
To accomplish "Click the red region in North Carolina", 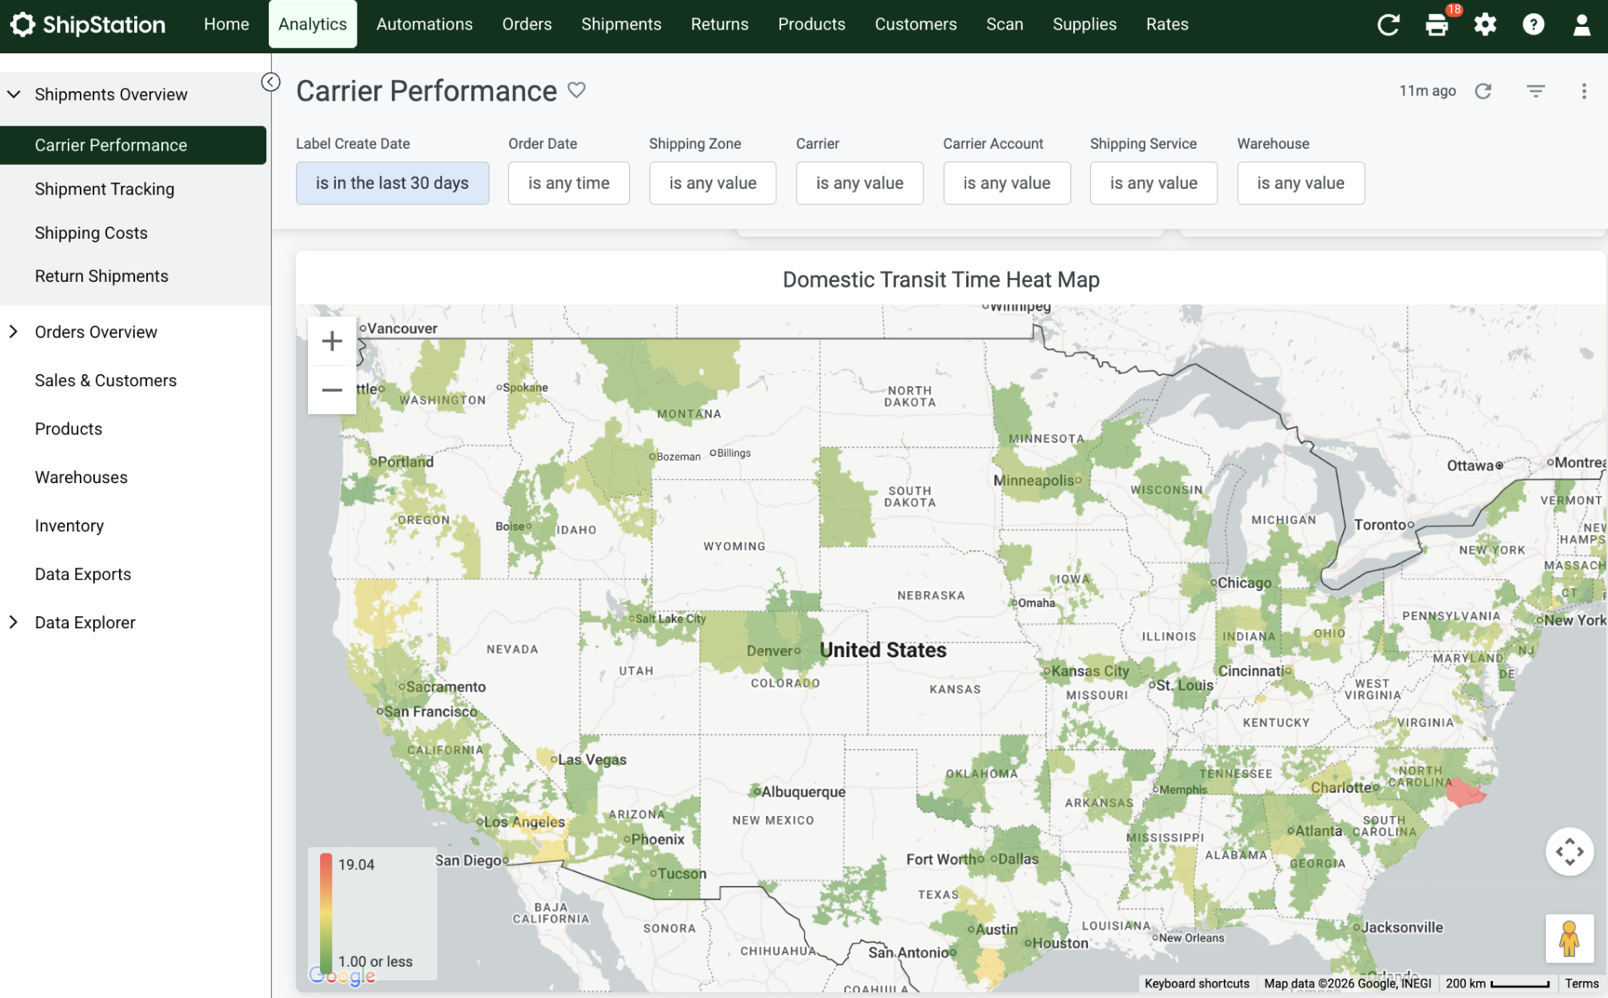I will (1466, 793).
